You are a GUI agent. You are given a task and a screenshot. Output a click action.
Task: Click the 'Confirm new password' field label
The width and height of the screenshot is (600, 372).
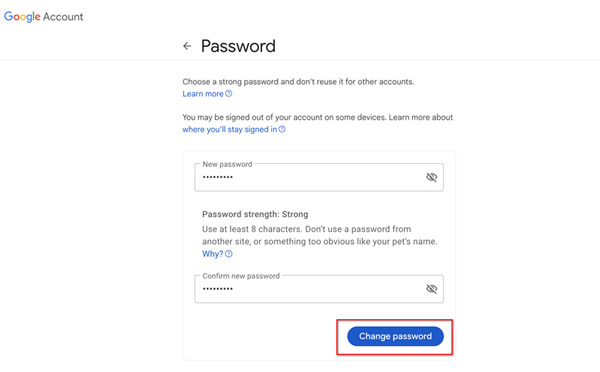[x=241, y=276]
